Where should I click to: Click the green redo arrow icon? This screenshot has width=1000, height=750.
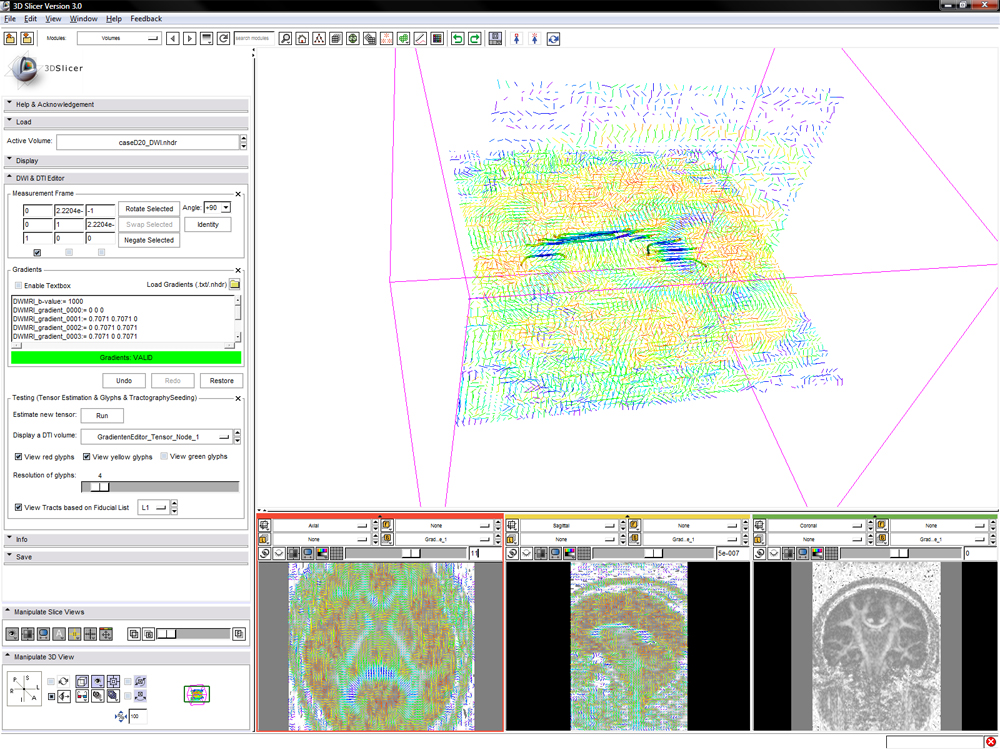[474, 39]
